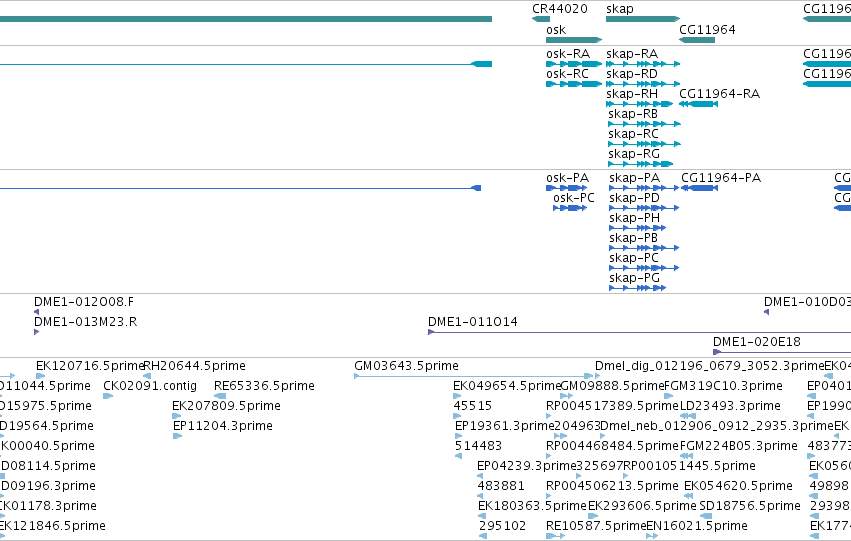Click the 483881 feature label
Image resolution: width=851 pixels, height=541 pixels.
[501, 486]
